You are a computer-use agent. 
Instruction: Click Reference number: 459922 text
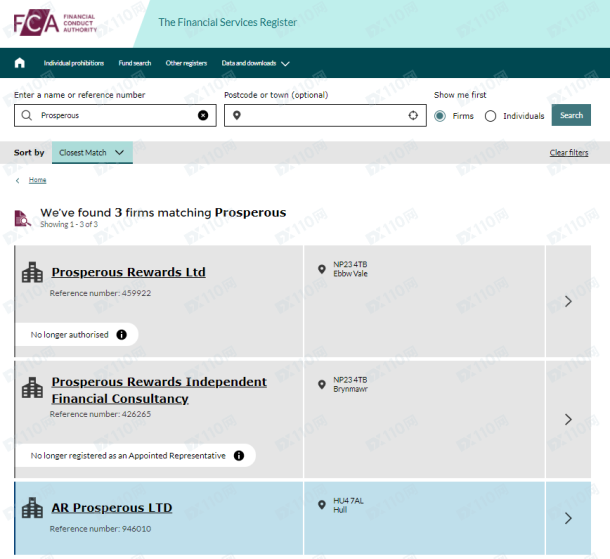click(100, 293)
